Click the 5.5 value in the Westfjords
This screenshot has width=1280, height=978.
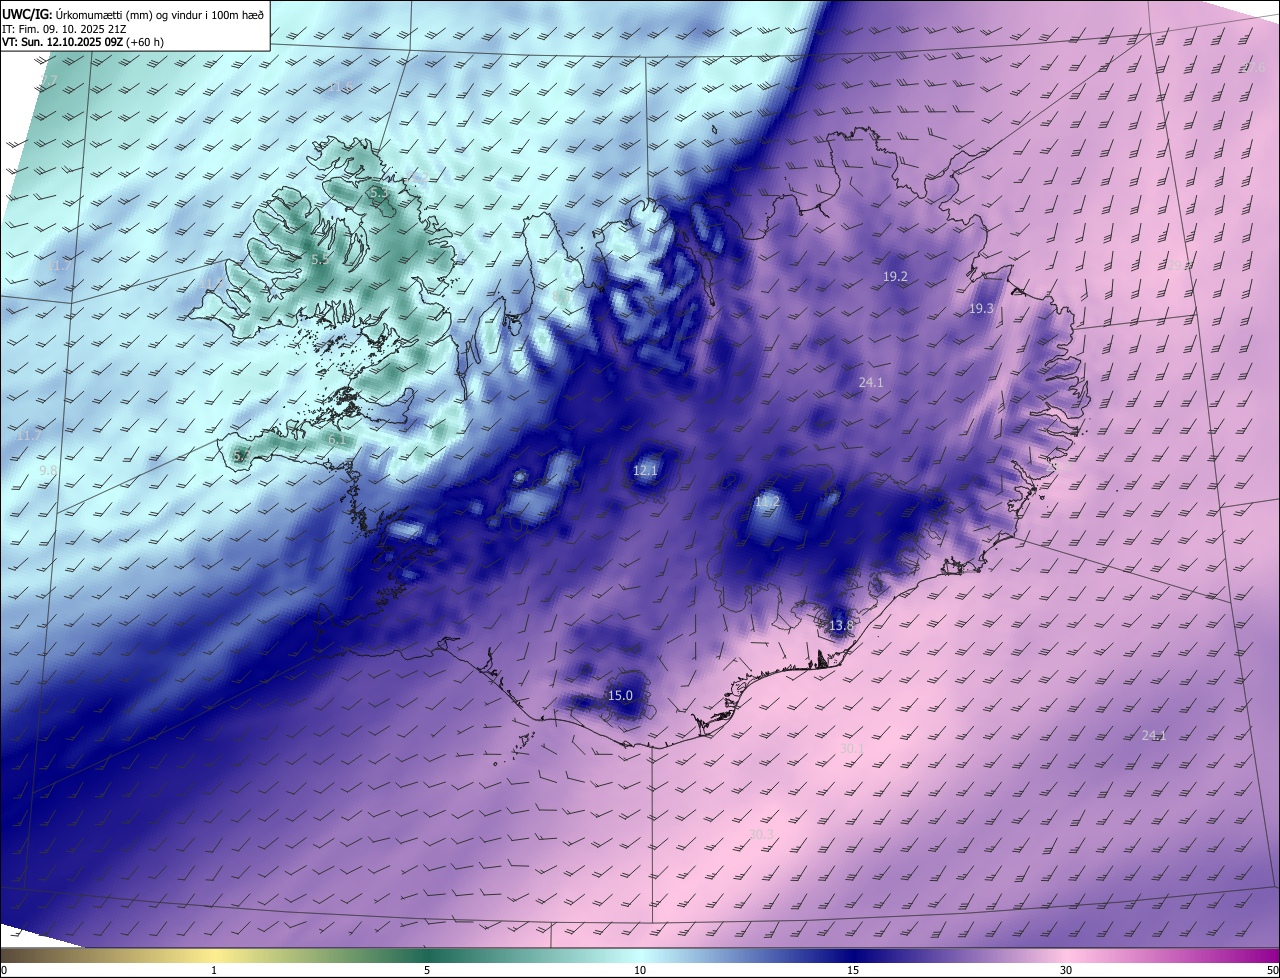click(x=320, y=259)
